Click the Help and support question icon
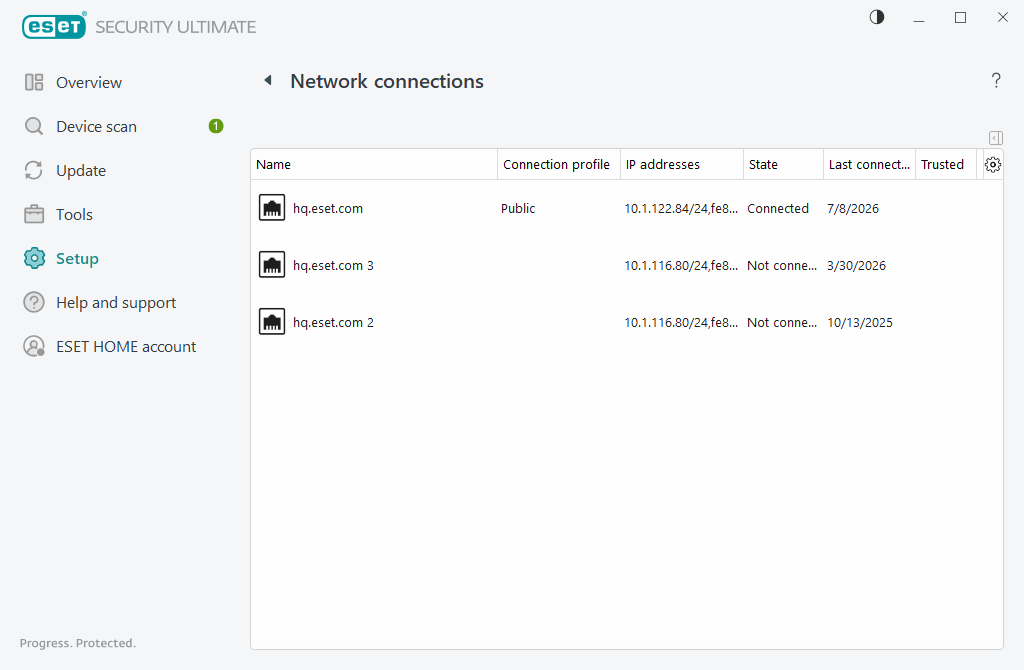 pyautogui.click(x=34, y=302)
